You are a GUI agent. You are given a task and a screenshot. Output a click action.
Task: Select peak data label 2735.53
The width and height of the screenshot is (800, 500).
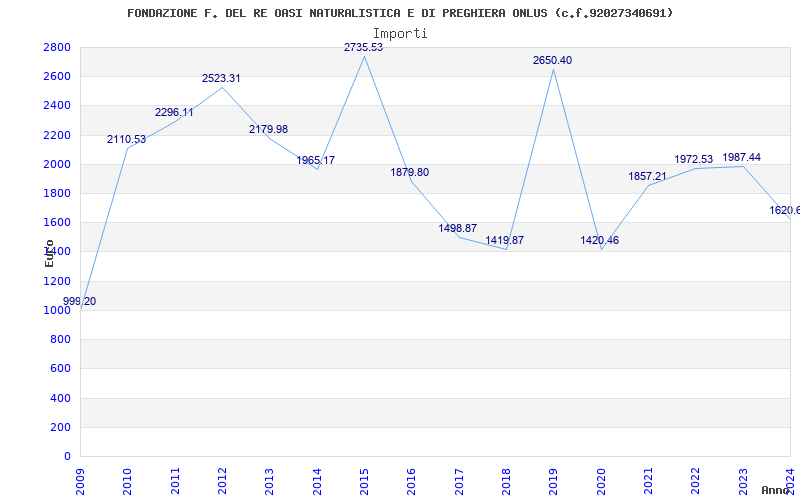pos(363,47)
